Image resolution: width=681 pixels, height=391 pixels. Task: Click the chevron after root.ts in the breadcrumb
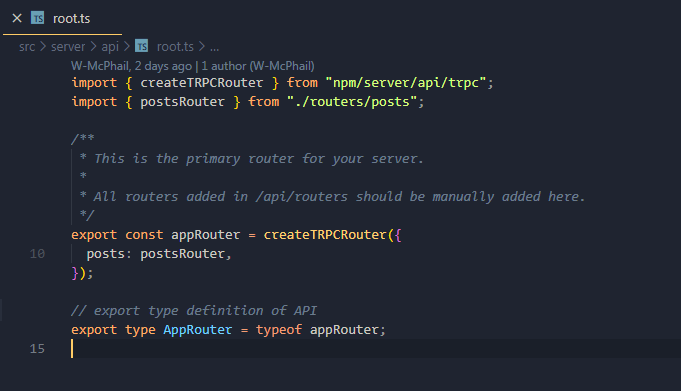202,46
